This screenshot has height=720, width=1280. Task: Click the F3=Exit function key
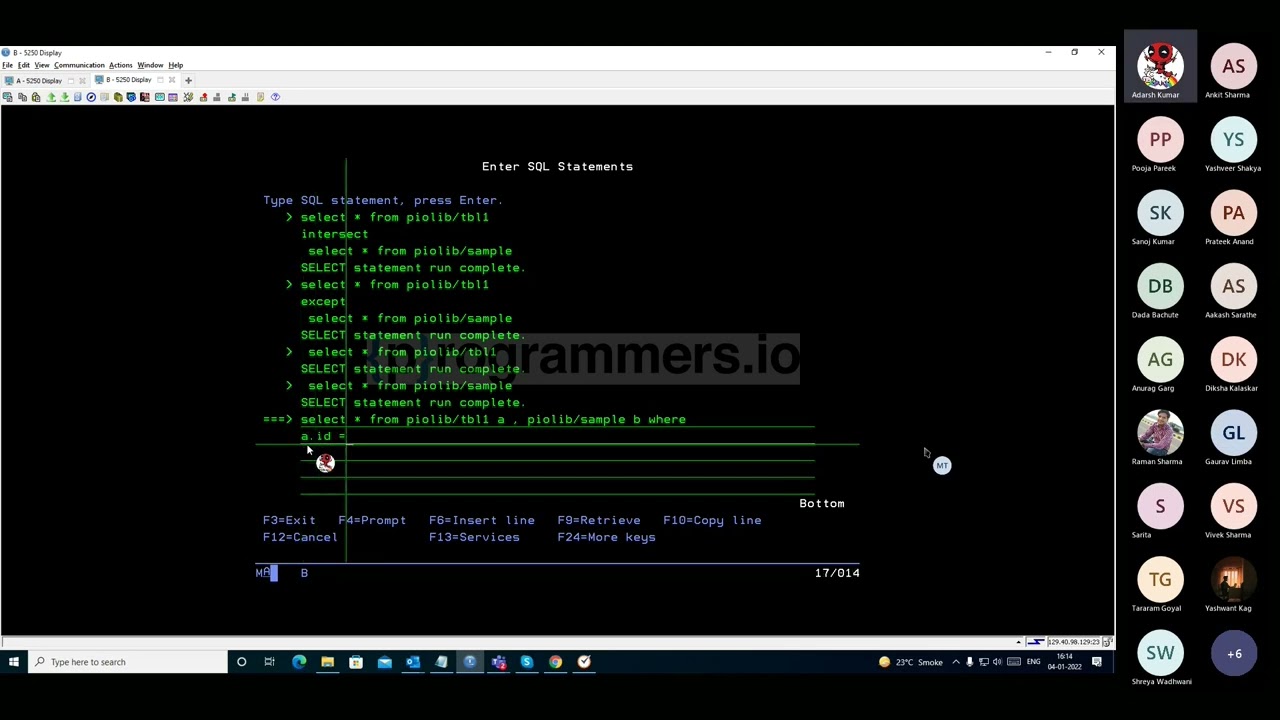click(289, 520)
